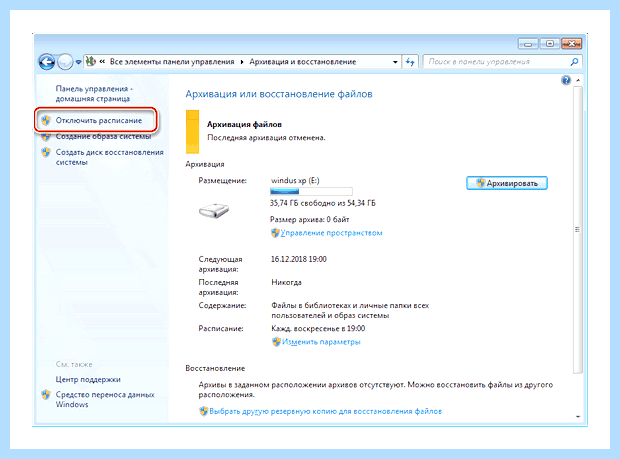This screenshot has width=620, height=459.
Task: Click the vertical scrollbar thumb
Action: (578, 230)
